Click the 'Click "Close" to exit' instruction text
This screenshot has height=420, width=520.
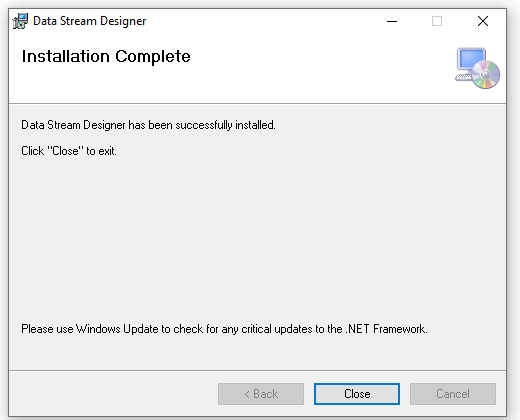pyautogui.click(x=69, y=151)
